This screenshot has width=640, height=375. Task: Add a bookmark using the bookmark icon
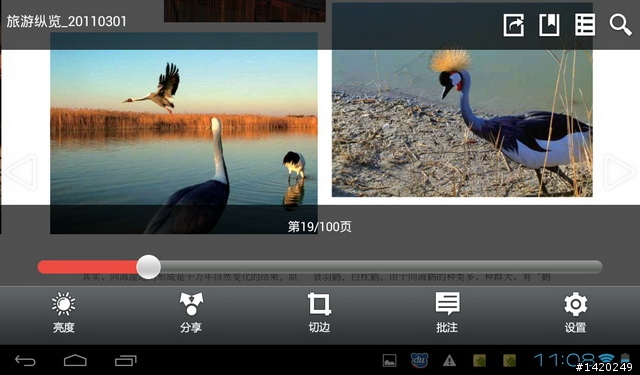point(549,25)
